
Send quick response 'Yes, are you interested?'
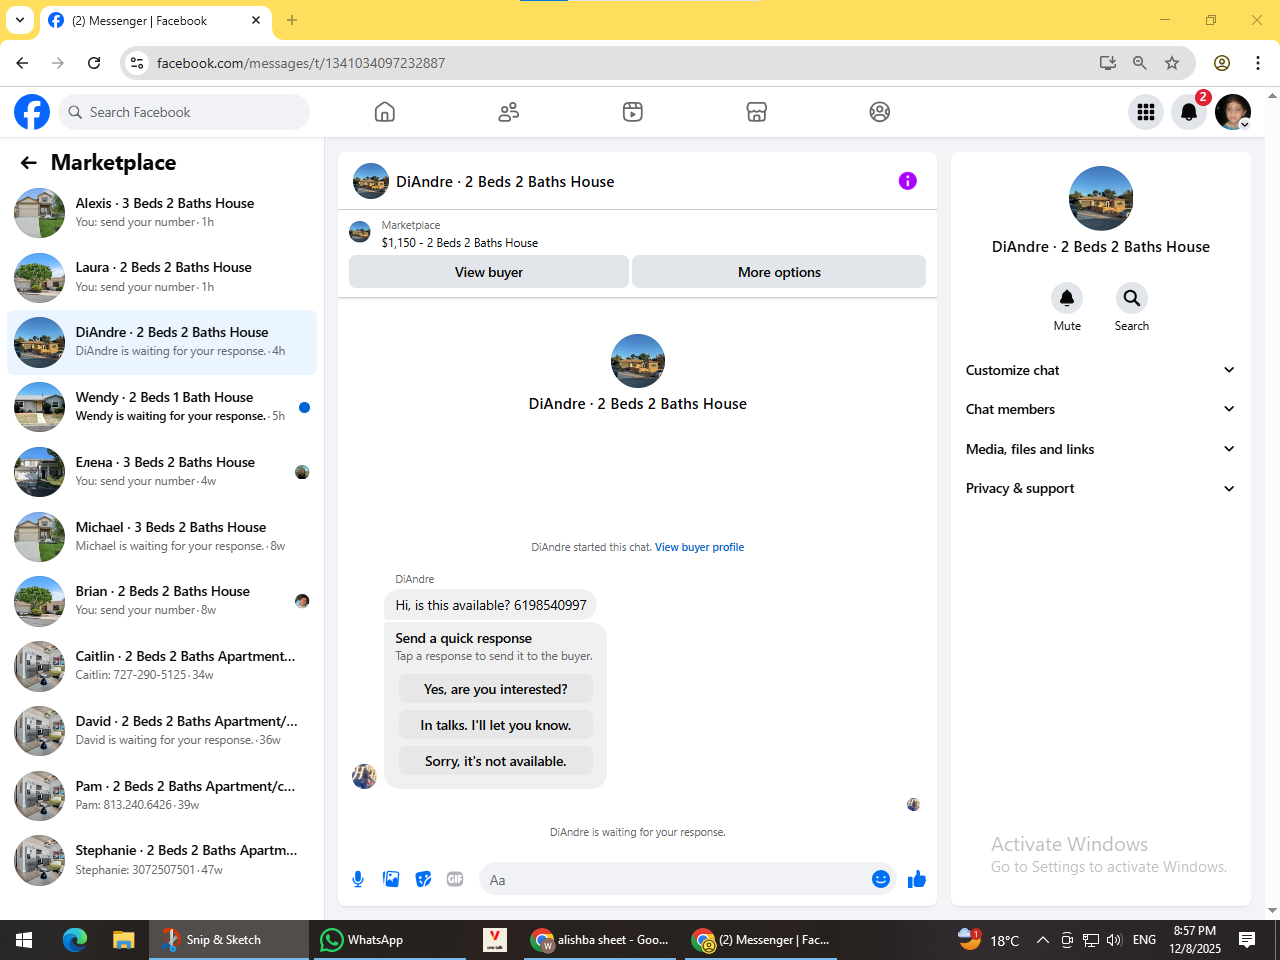pyautogui.click(x=496, y=689)
